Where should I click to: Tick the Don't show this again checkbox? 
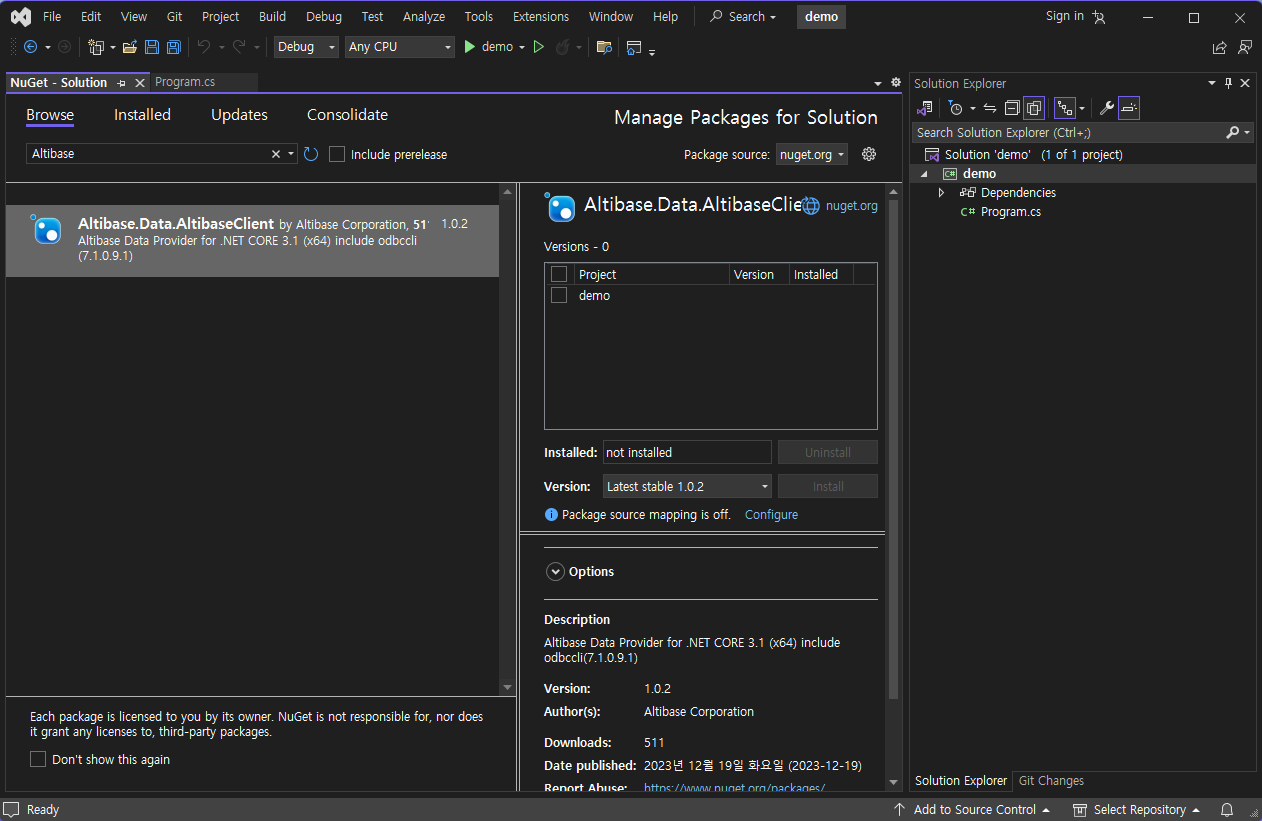pos(38,759)
